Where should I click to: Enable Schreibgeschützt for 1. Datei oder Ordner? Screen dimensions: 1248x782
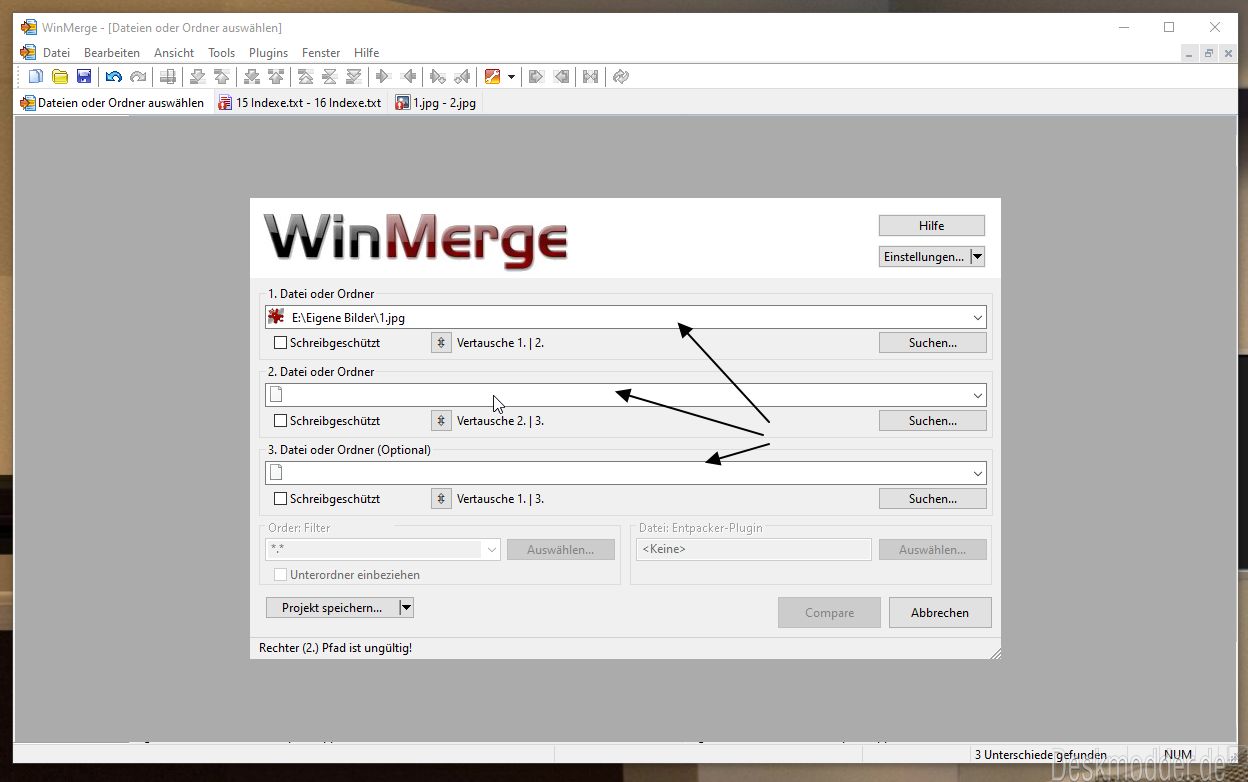(x=281, y=343)
